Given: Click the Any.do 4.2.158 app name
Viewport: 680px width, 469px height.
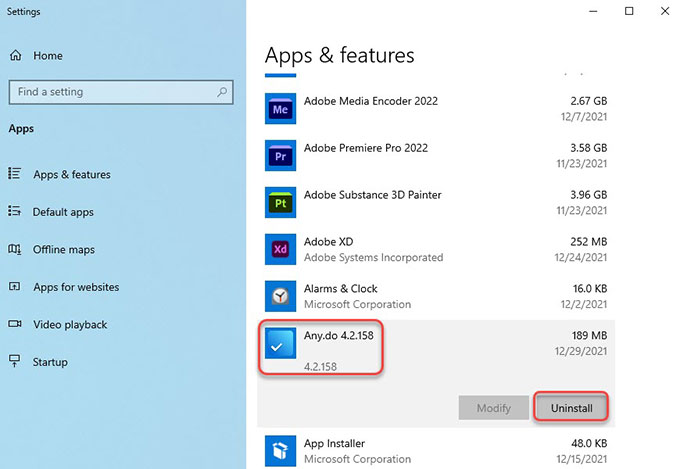Looking at the screenshot, I should tap(338, 335).
